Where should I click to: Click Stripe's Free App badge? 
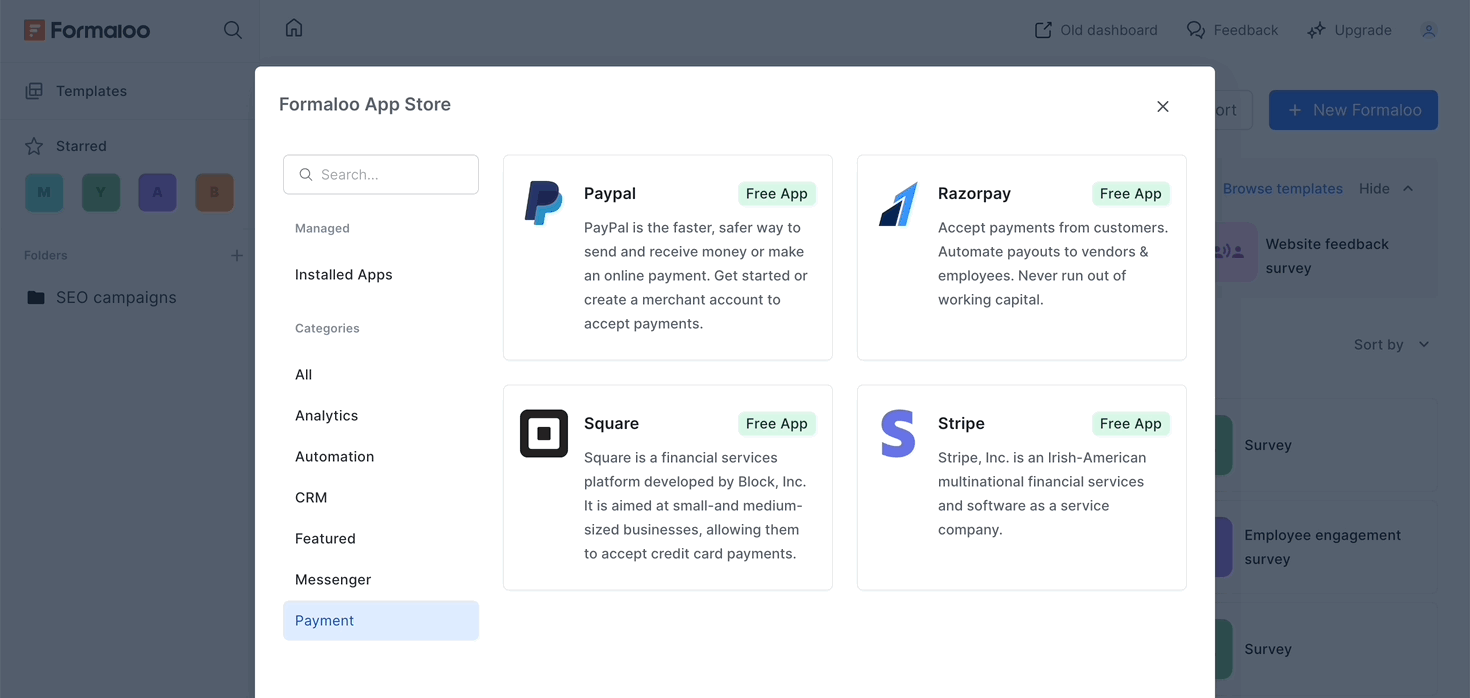tap(1131, 423)
